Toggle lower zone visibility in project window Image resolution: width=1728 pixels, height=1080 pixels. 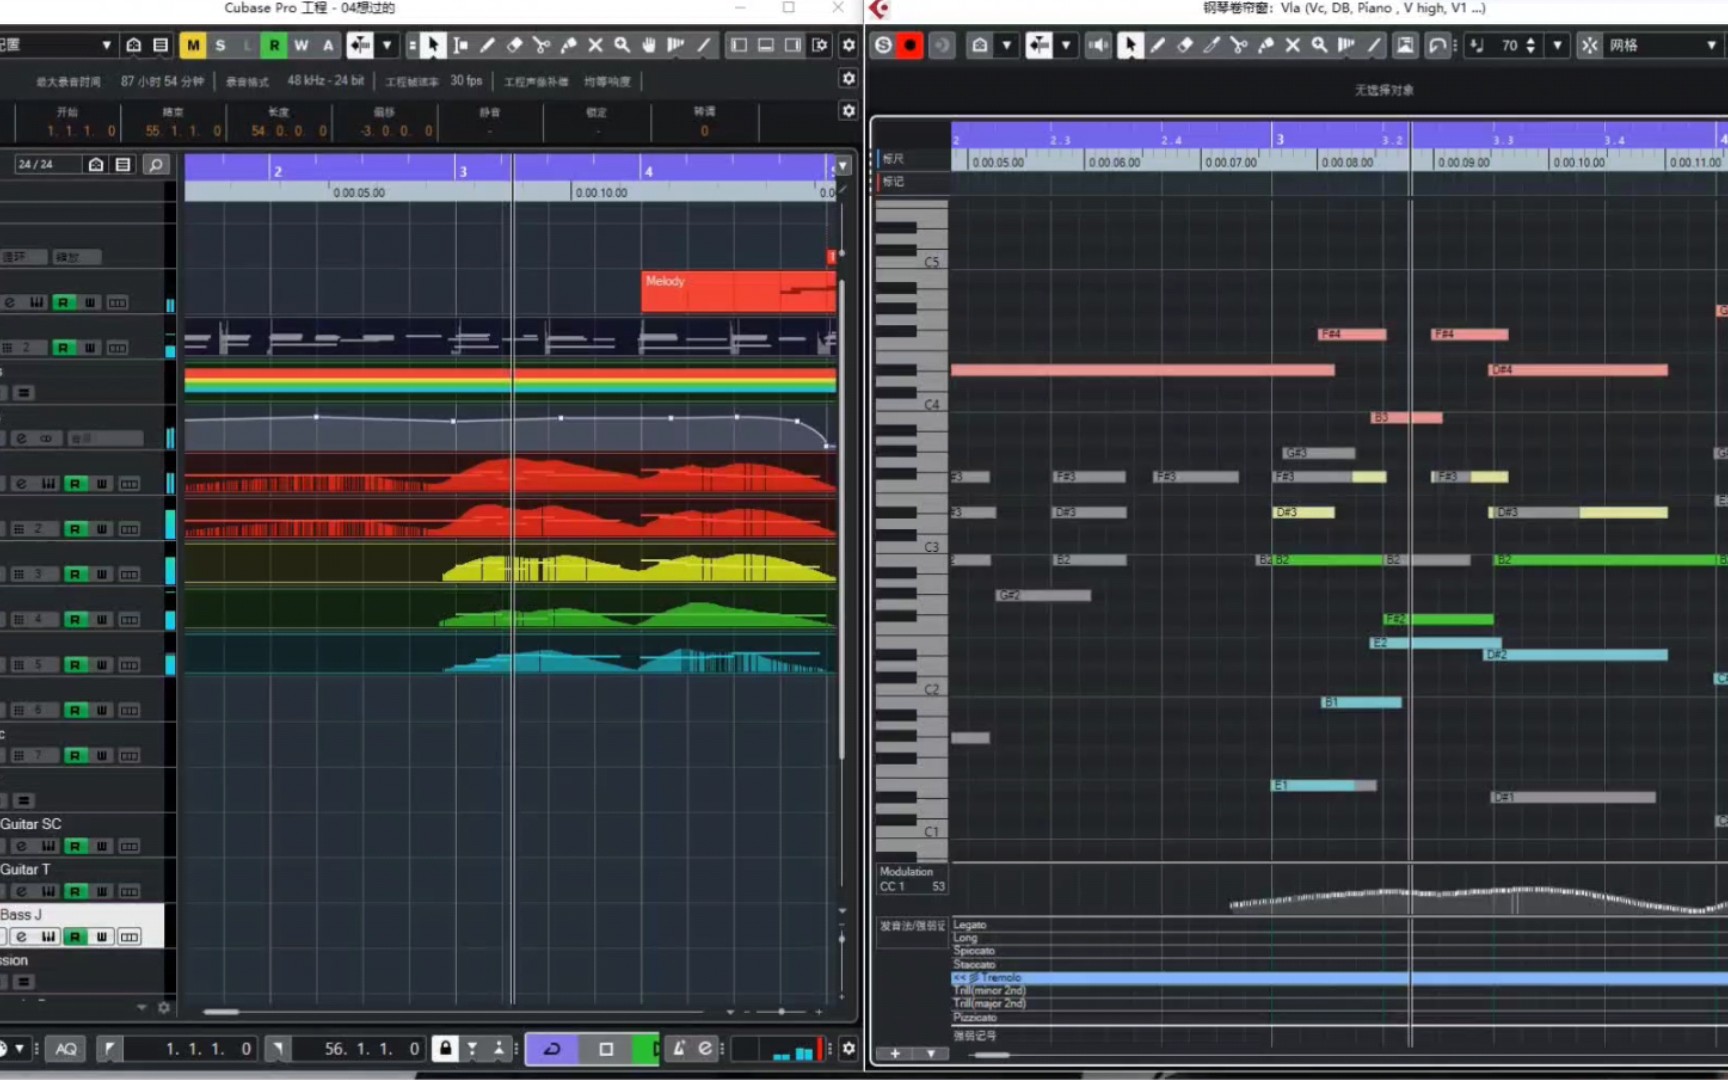tap(766, 45)
